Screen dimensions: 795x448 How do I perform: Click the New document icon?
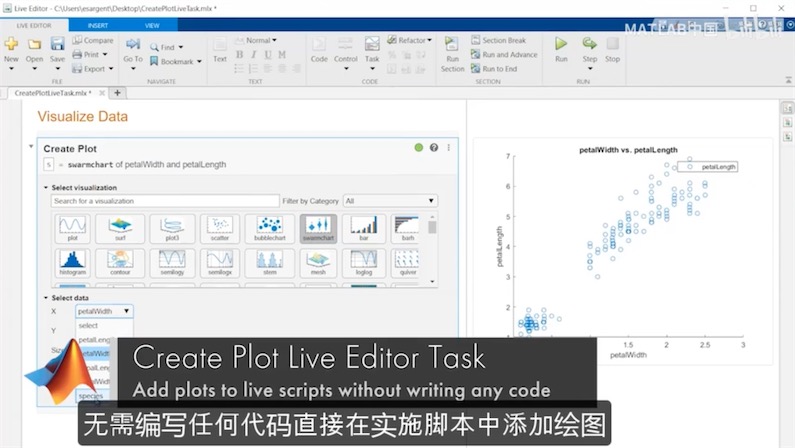(x=11, y=45)
